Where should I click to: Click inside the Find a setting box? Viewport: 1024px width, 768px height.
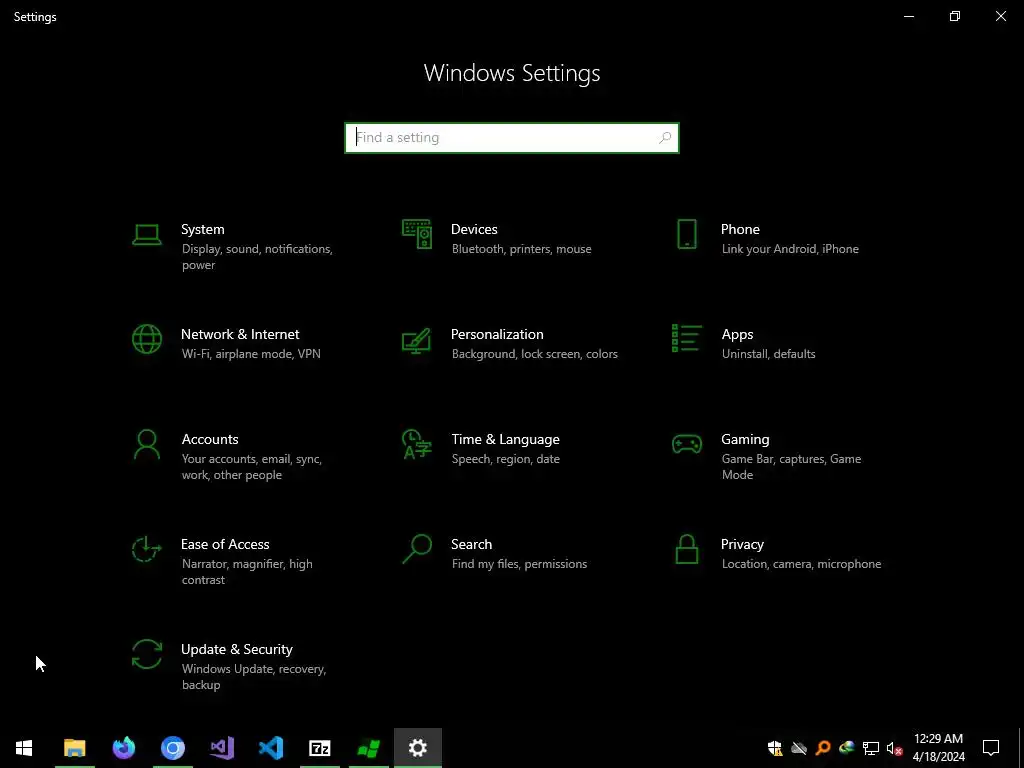[511, 138]
